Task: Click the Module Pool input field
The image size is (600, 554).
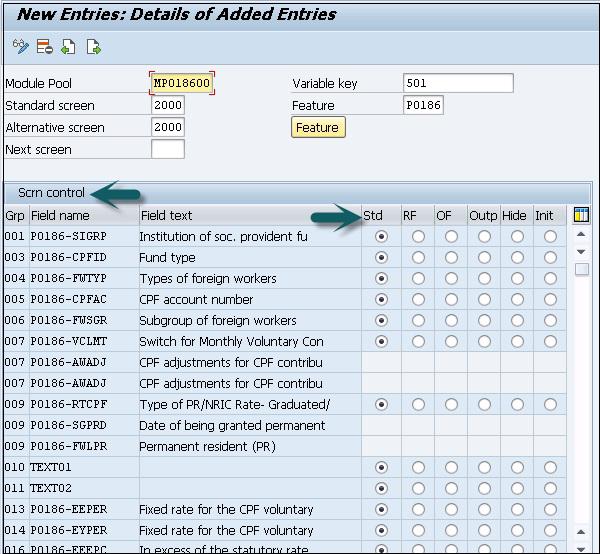Action: pos(184,83)
